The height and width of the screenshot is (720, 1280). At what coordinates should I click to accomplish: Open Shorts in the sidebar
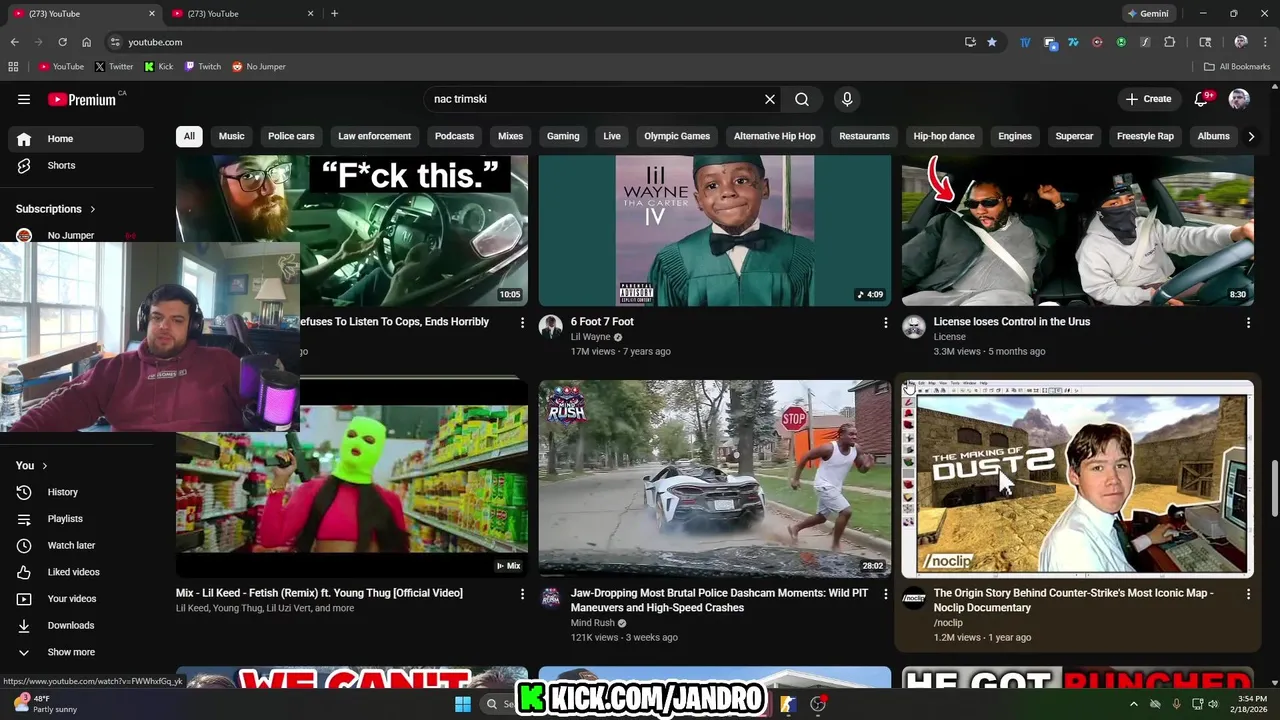[78, 165]
